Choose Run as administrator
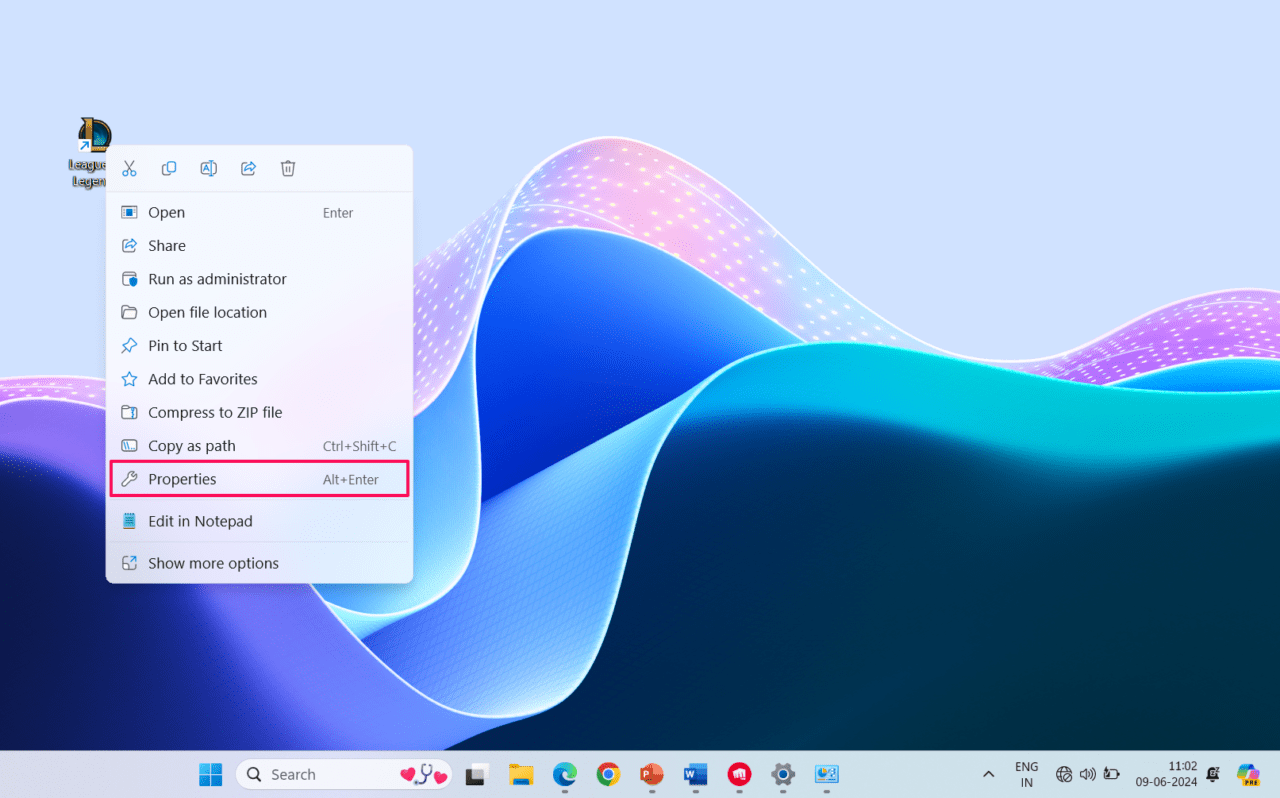1280x798 pixels. pos(217,279)
